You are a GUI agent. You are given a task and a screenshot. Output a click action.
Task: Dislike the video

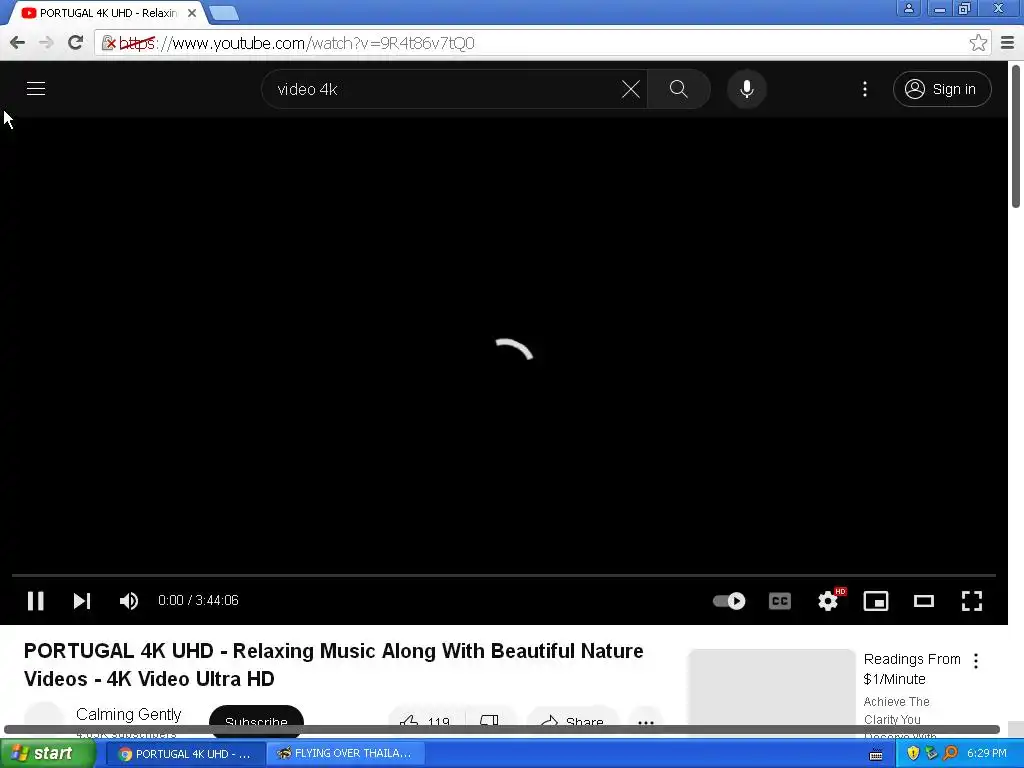tap(490, 722)
